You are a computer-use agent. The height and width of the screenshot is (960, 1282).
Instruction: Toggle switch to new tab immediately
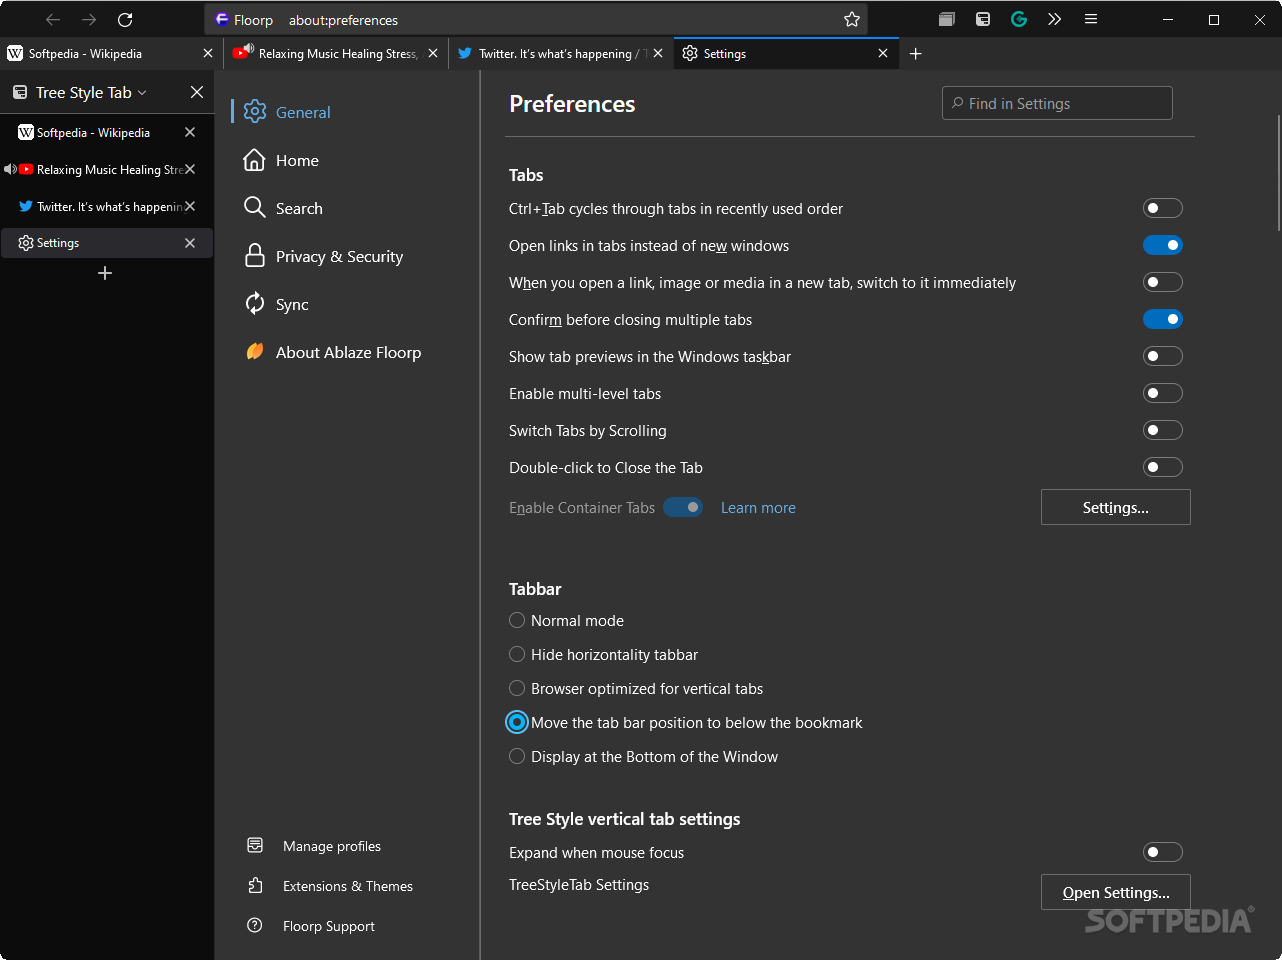[1163, 282]
